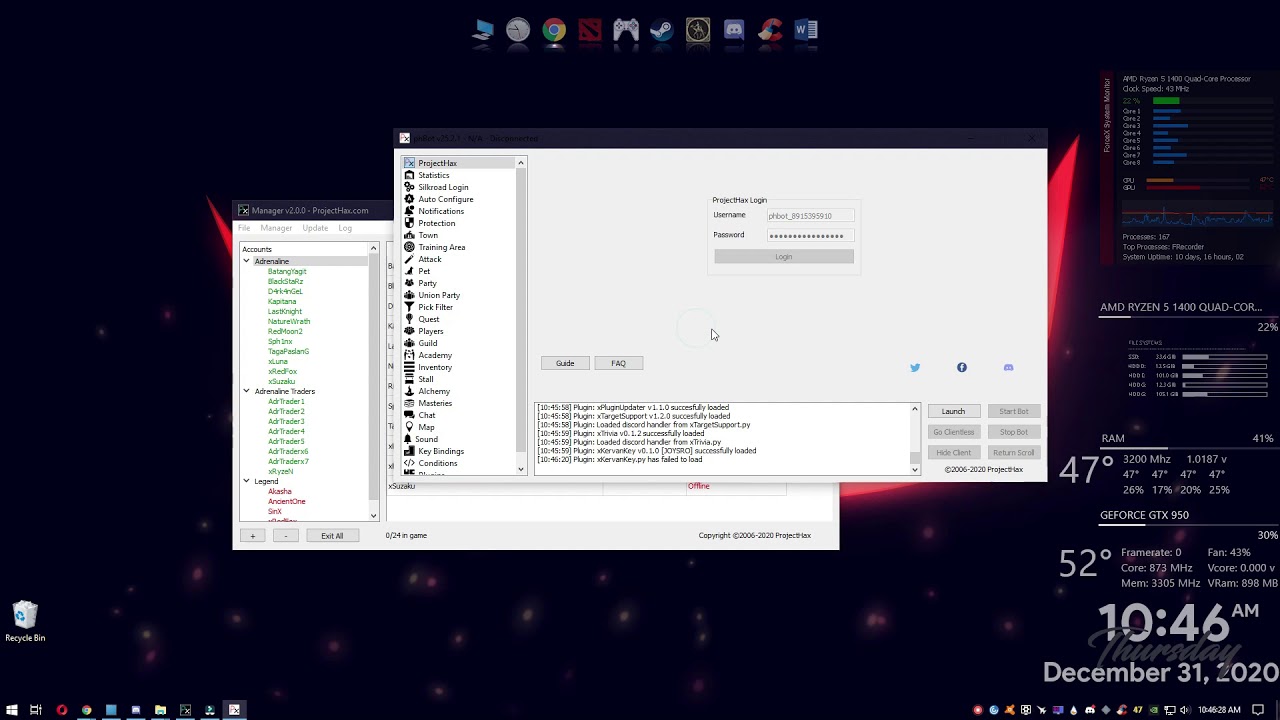Select Silkroad Login in sidebar

click(443, 187)
